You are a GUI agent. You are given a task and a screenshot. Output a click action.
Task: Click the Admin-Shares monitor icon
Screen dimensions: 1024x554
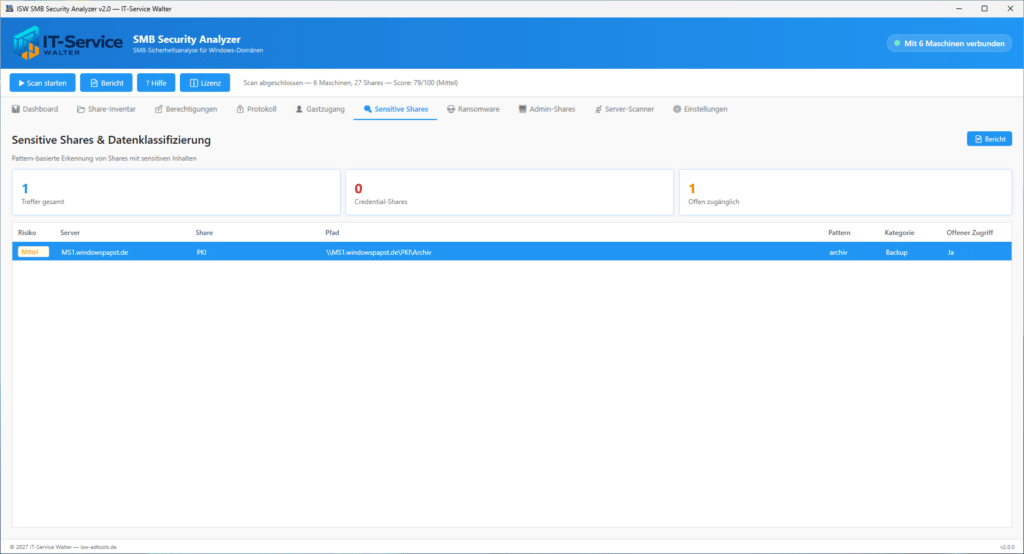[522, 109]
